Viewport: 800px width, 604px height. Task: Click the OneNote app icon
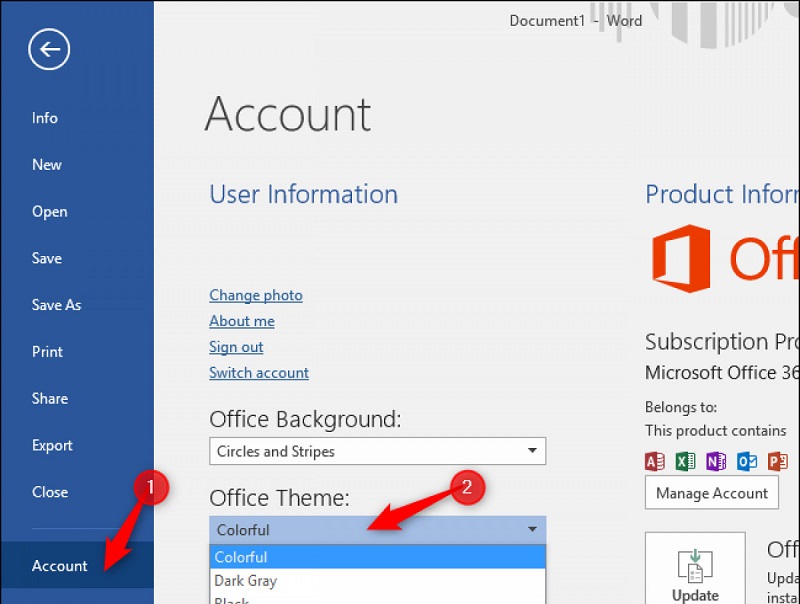(716, 461)
